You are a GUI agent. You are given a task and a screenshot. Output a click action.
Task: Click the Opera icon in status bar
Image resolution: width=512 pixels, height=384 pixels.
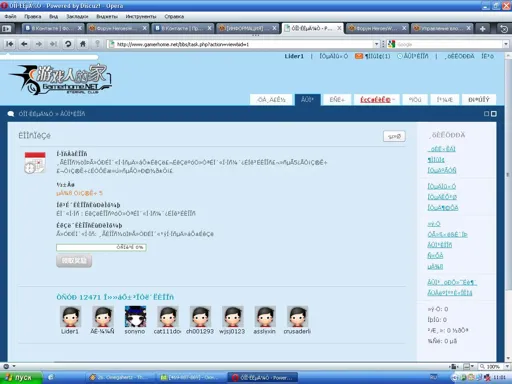6,366
